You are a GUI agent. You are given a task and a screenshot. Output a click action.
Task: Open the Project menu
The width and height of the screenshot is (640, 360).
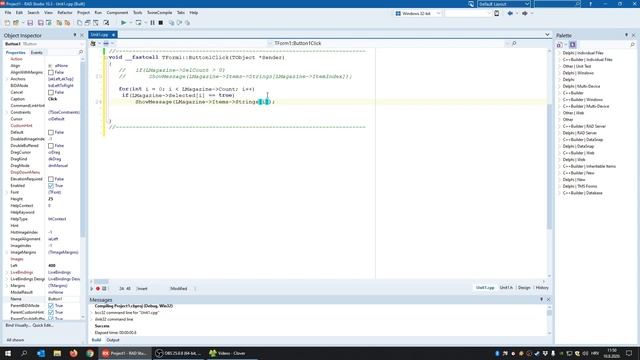[83, 13]
